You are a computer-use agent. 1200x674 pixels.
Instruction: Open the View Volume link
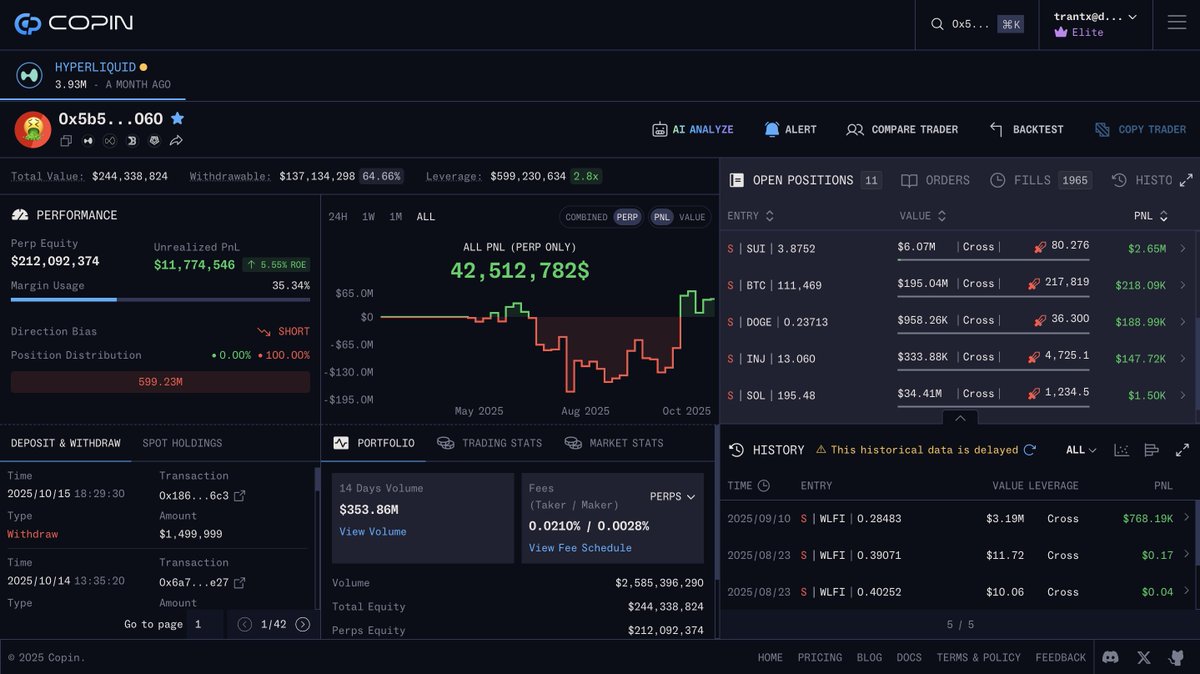373,532
